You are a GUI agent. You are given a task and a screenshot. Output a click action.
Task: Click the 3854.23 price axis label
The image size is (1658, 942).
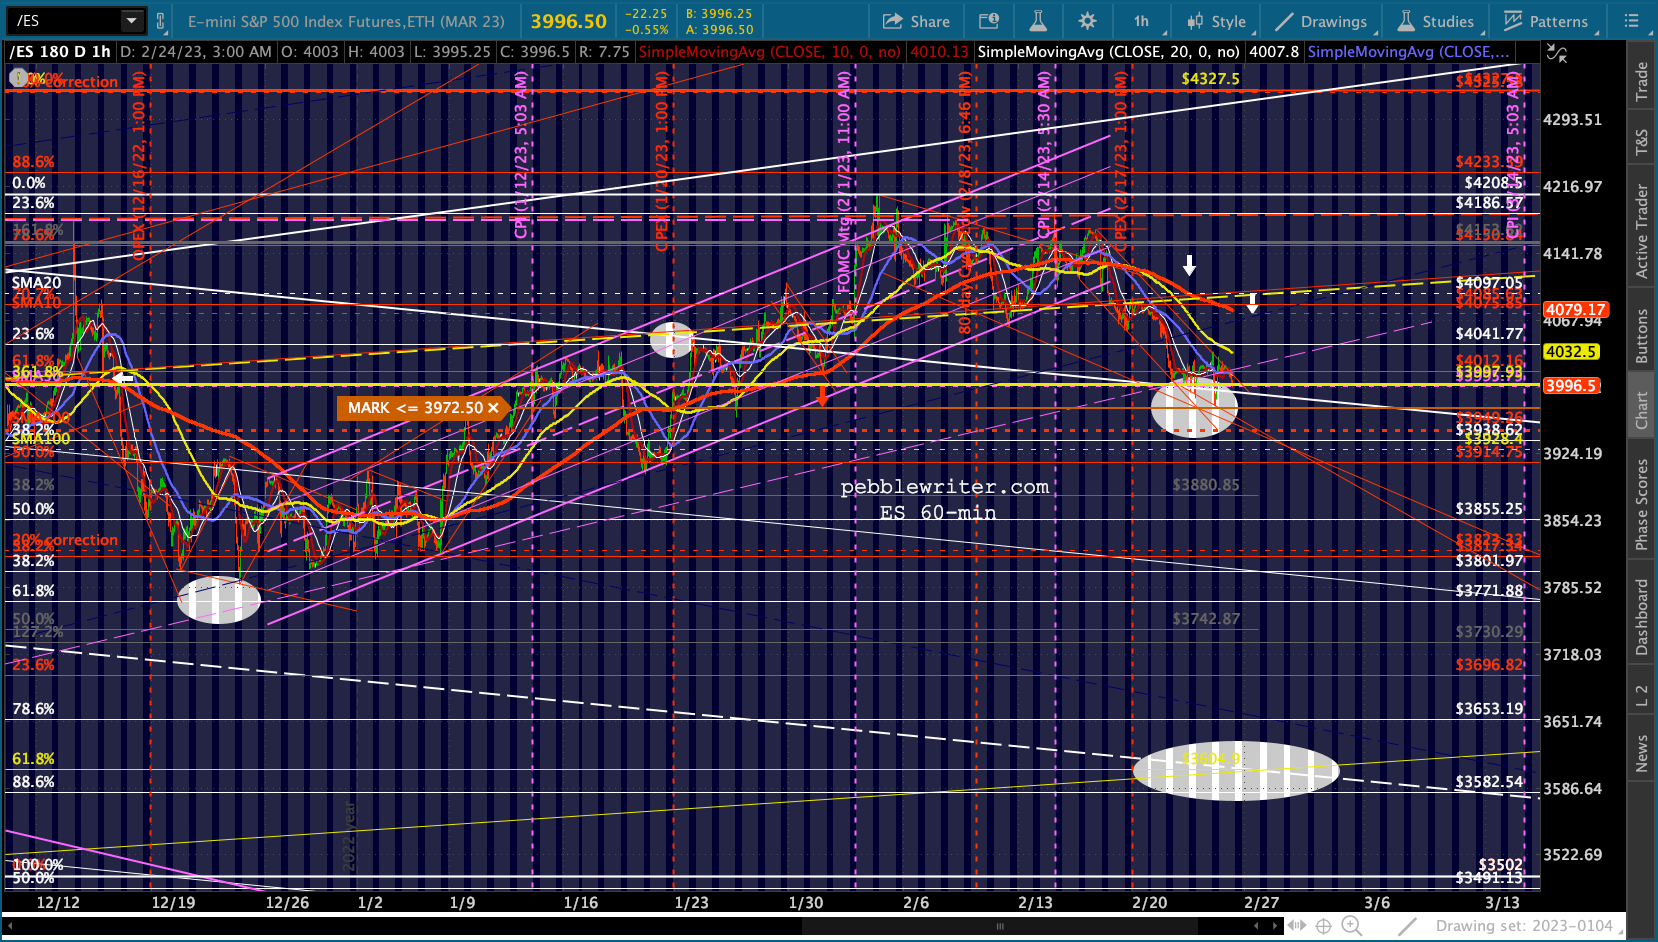click(x=1572, y=521)
